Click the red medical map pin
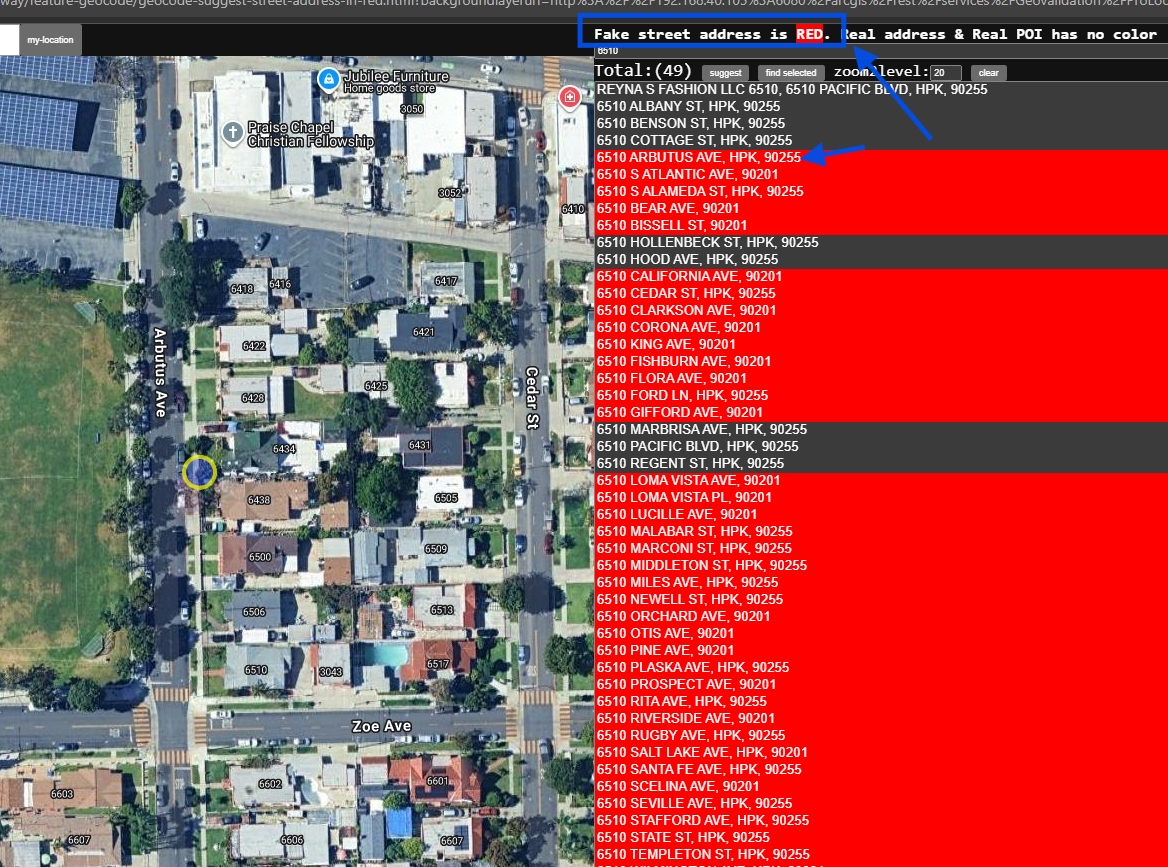This screenshot has width=1168, height=867. click(x=569, y=96)
